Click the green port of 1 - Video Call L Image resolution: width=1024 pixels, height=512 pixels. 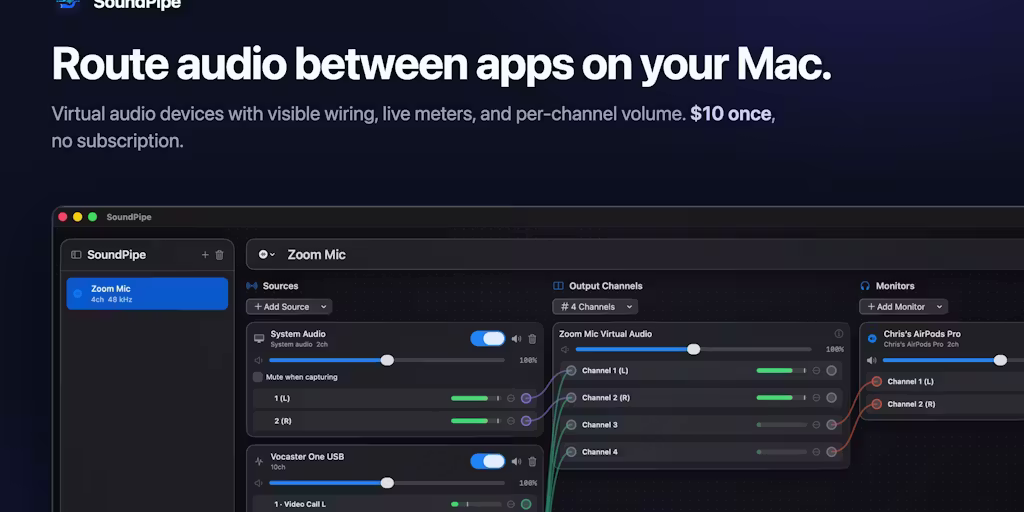point(526,504)
